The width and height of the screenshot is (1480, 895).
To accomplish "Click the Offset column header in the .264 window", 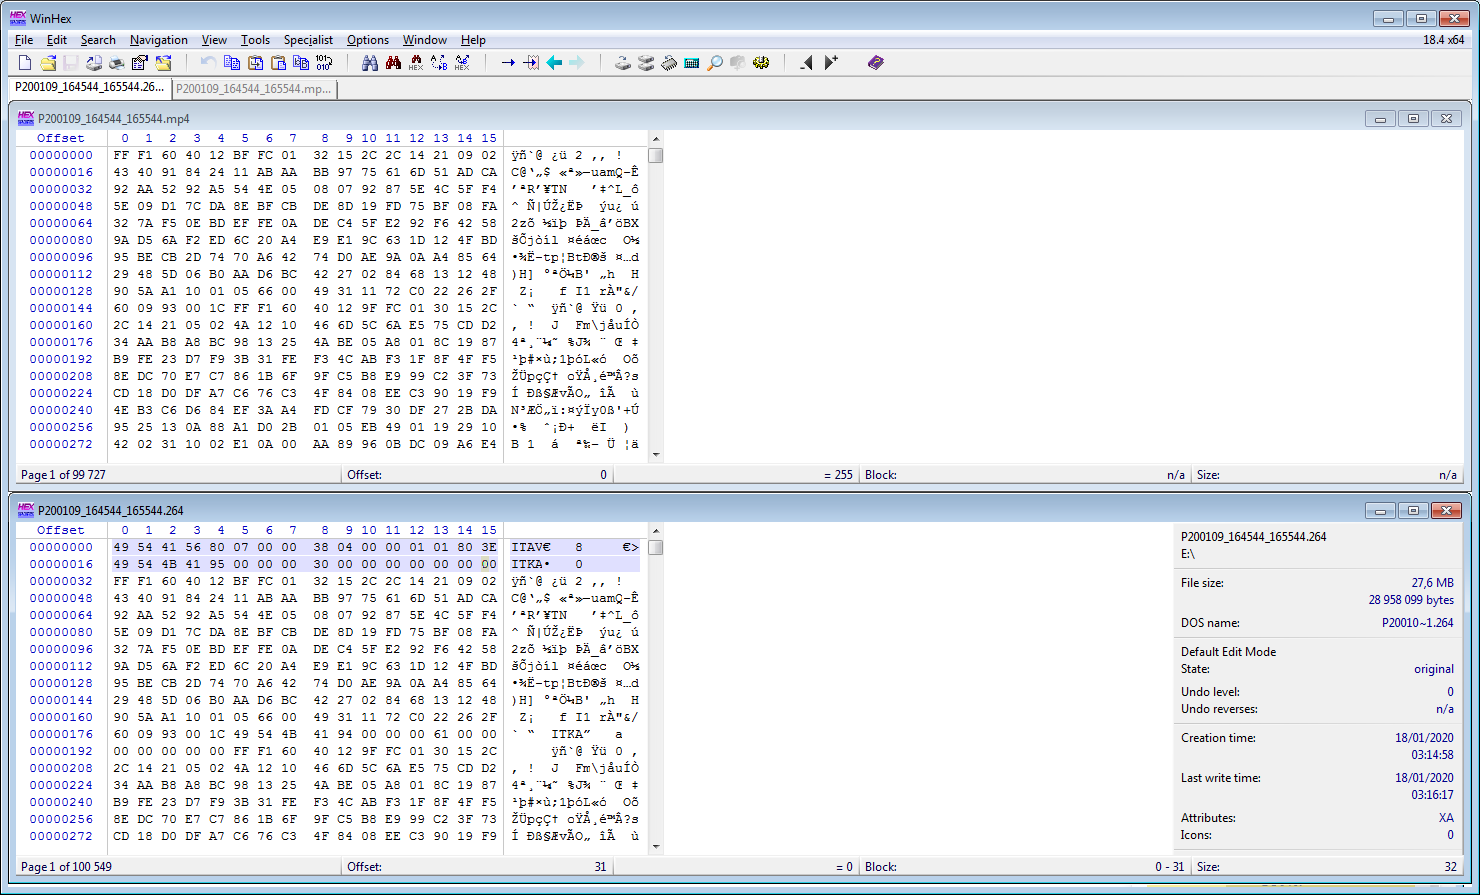I will coord(61,530).
